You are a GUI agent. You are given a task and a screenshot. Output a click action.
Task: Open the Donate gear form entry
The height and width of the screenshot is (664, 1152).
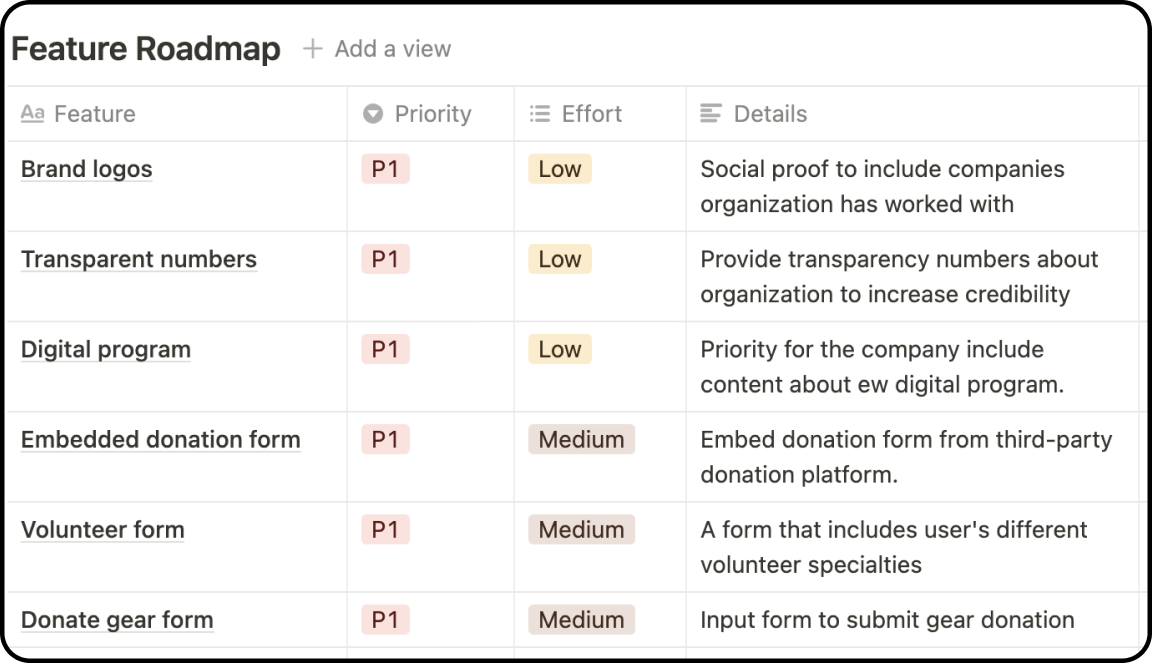pyautogui.click(x=118, y=620)
